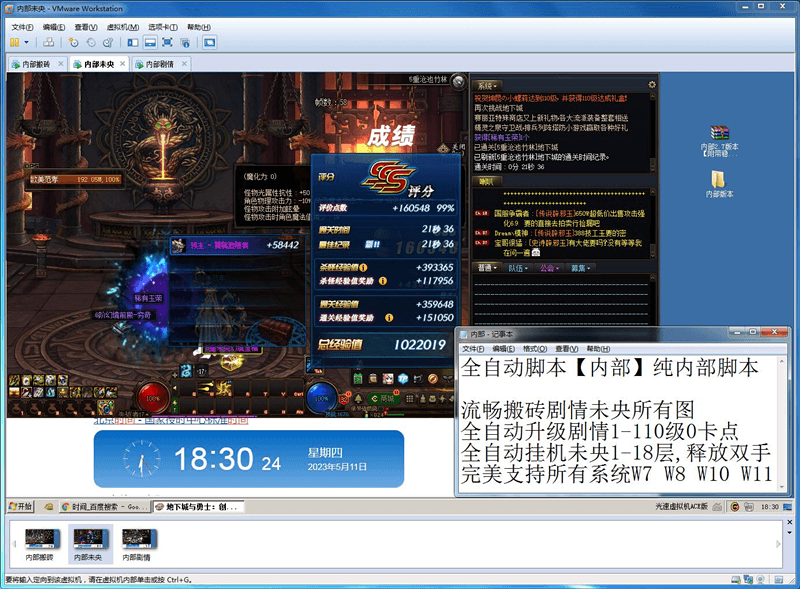The height and width of the screenshot is (589, 800).
Task: Click the blue MP orb showing 100%
Action: 321,398
